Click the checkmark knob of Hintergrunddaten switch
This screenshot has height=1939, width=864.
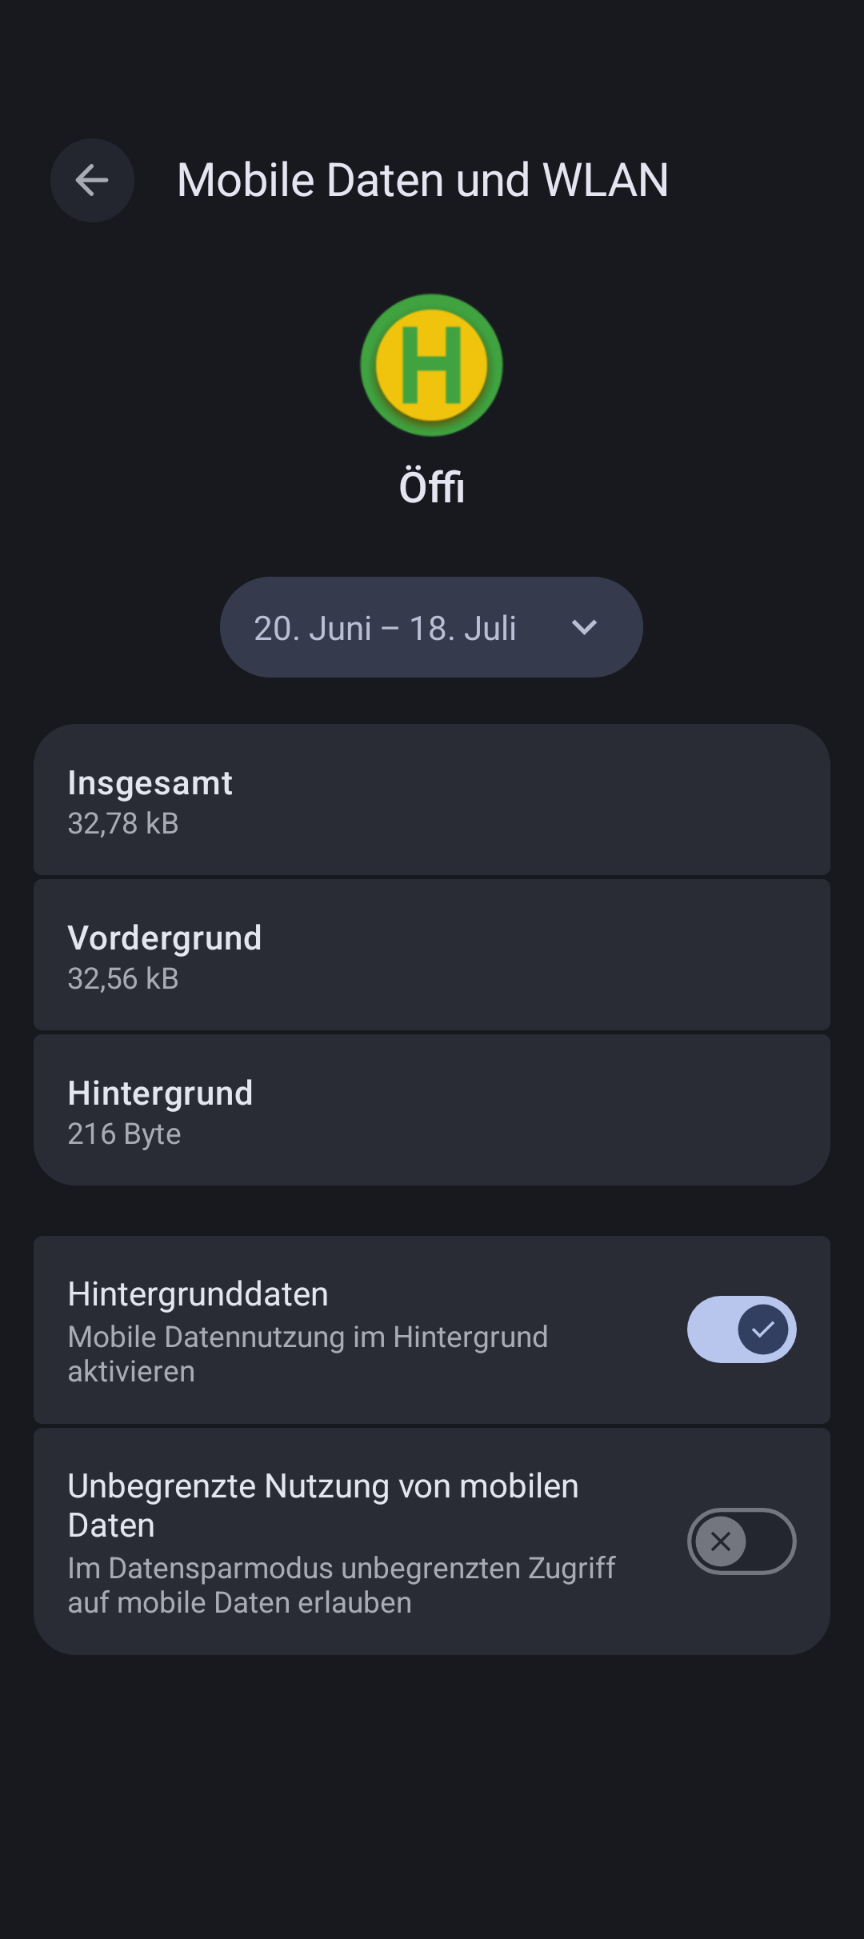(763, 1329)
